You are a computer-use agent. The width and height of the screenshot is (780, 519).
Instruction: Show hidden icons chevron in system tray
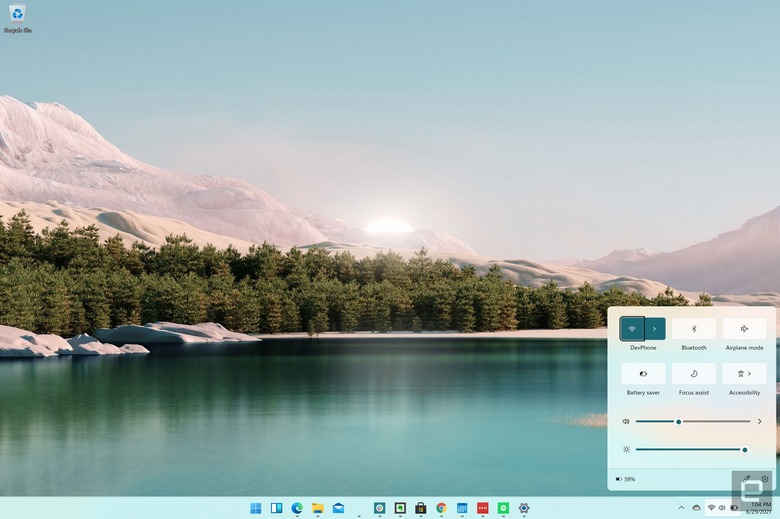[x=681, y=508]
